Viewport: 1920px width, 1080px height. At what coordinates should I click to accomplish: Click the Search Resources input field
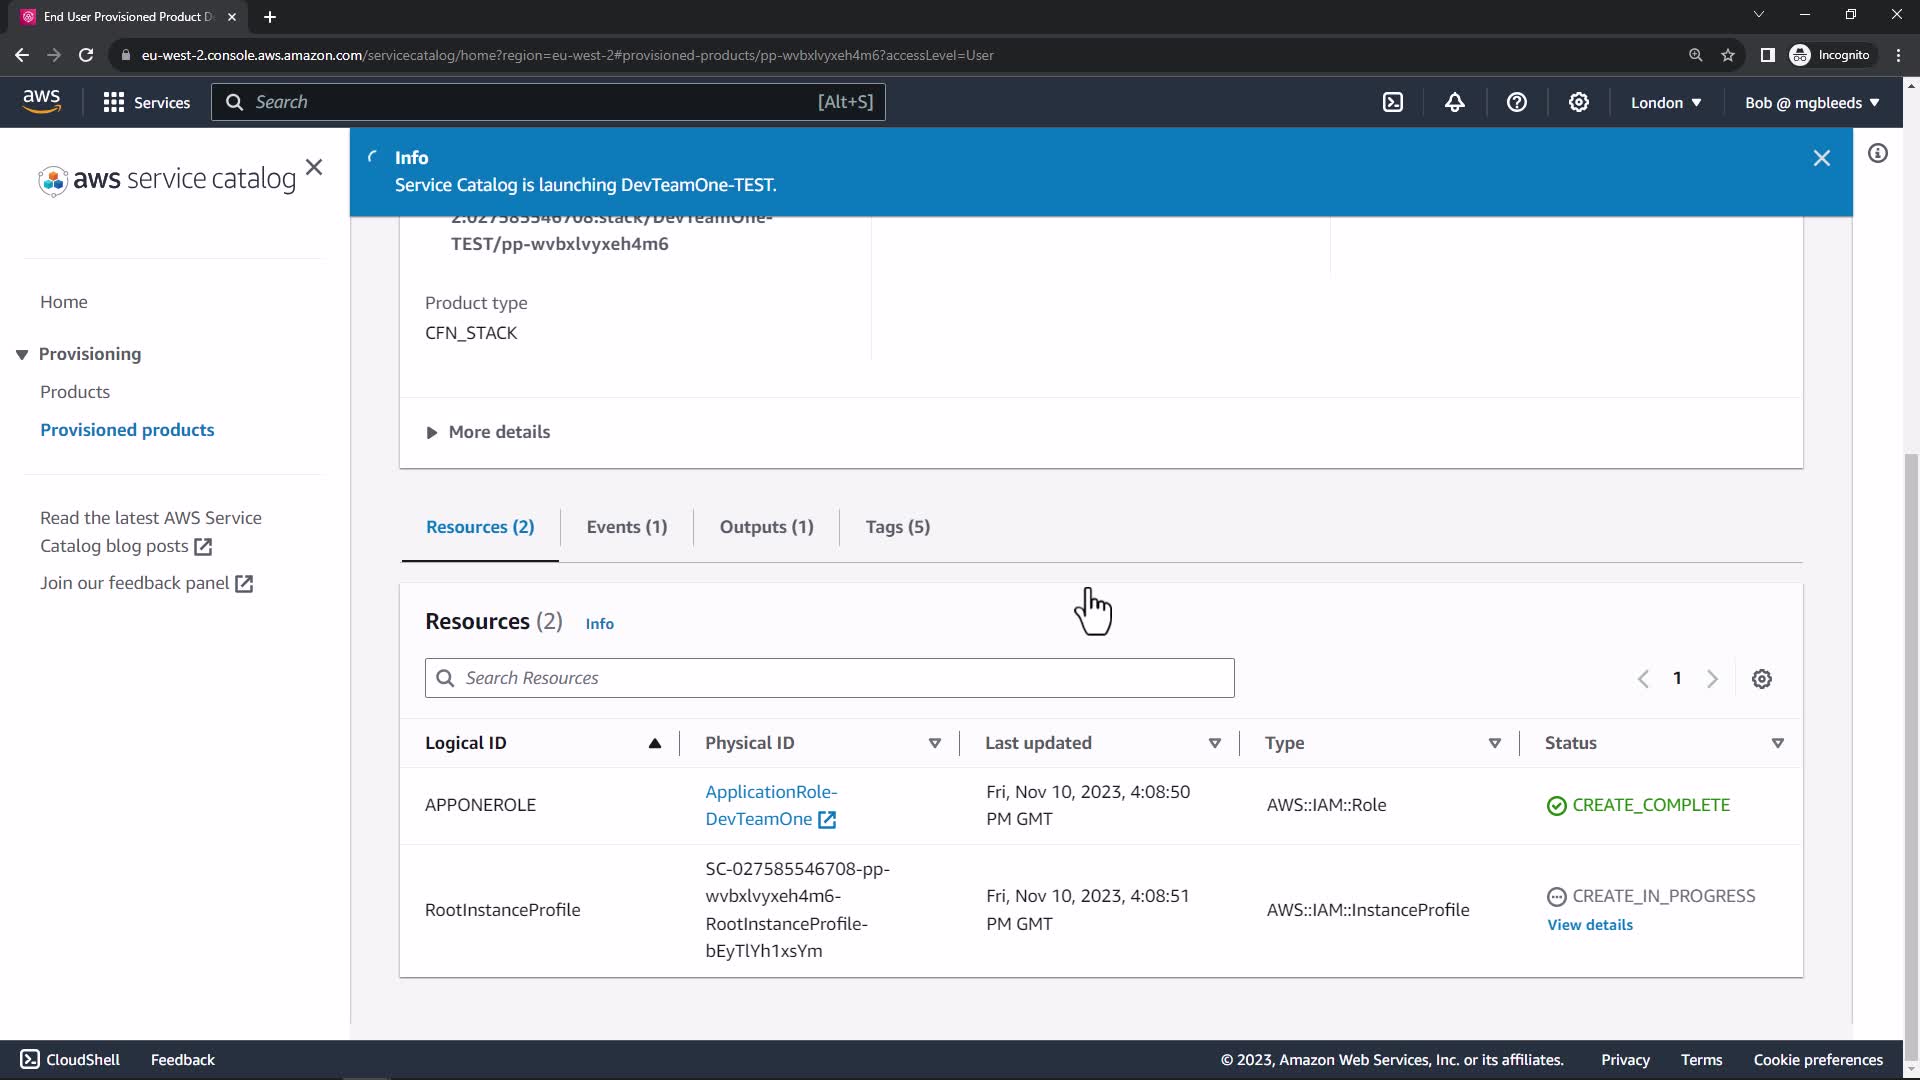pyautogui.click(x=830, y=678)
